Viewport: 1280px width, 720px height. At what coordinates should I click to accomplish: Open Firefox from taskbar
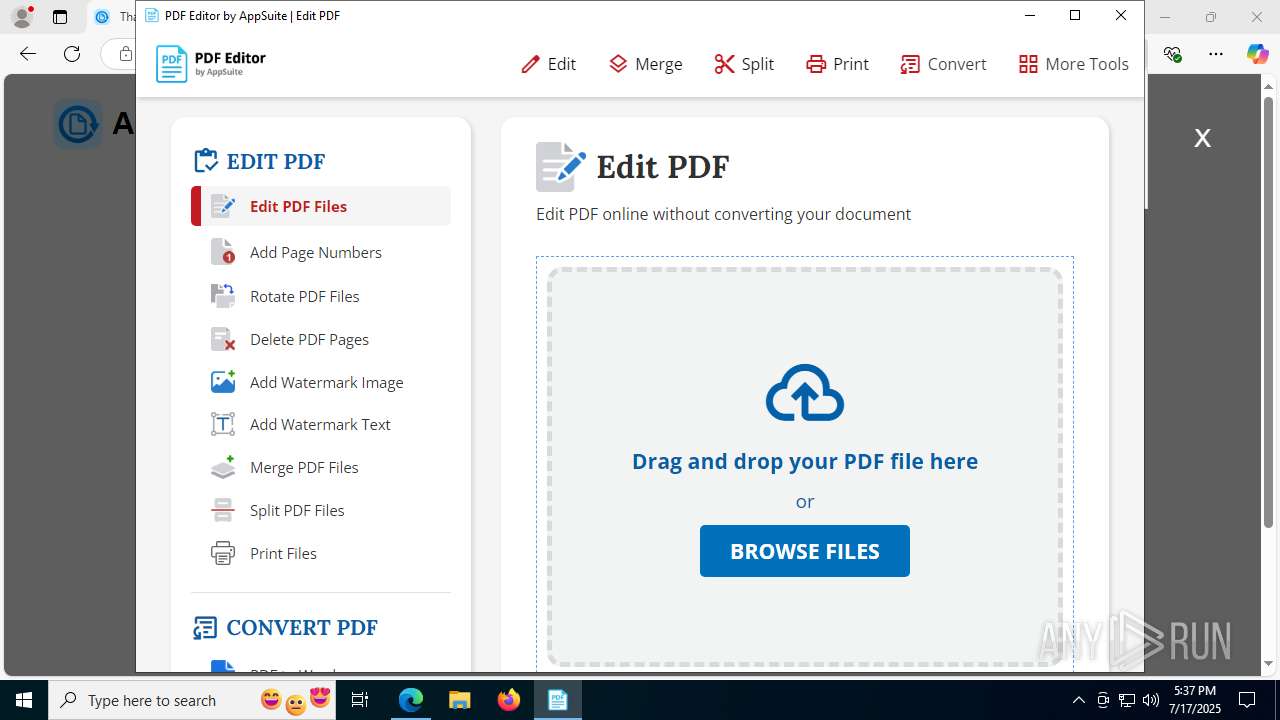tap(509, 700)
